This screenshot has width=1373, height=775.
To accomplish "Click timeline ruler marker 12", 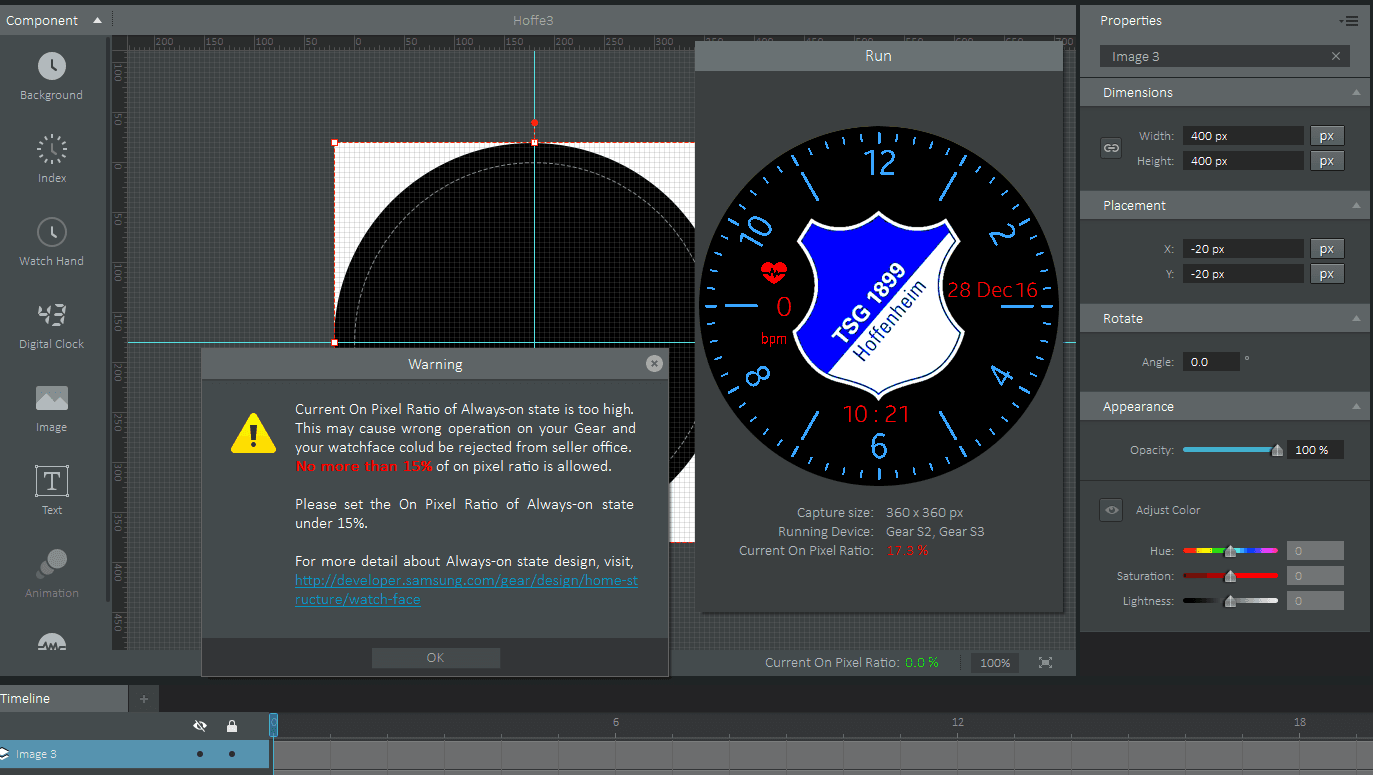I will [958, 722].
